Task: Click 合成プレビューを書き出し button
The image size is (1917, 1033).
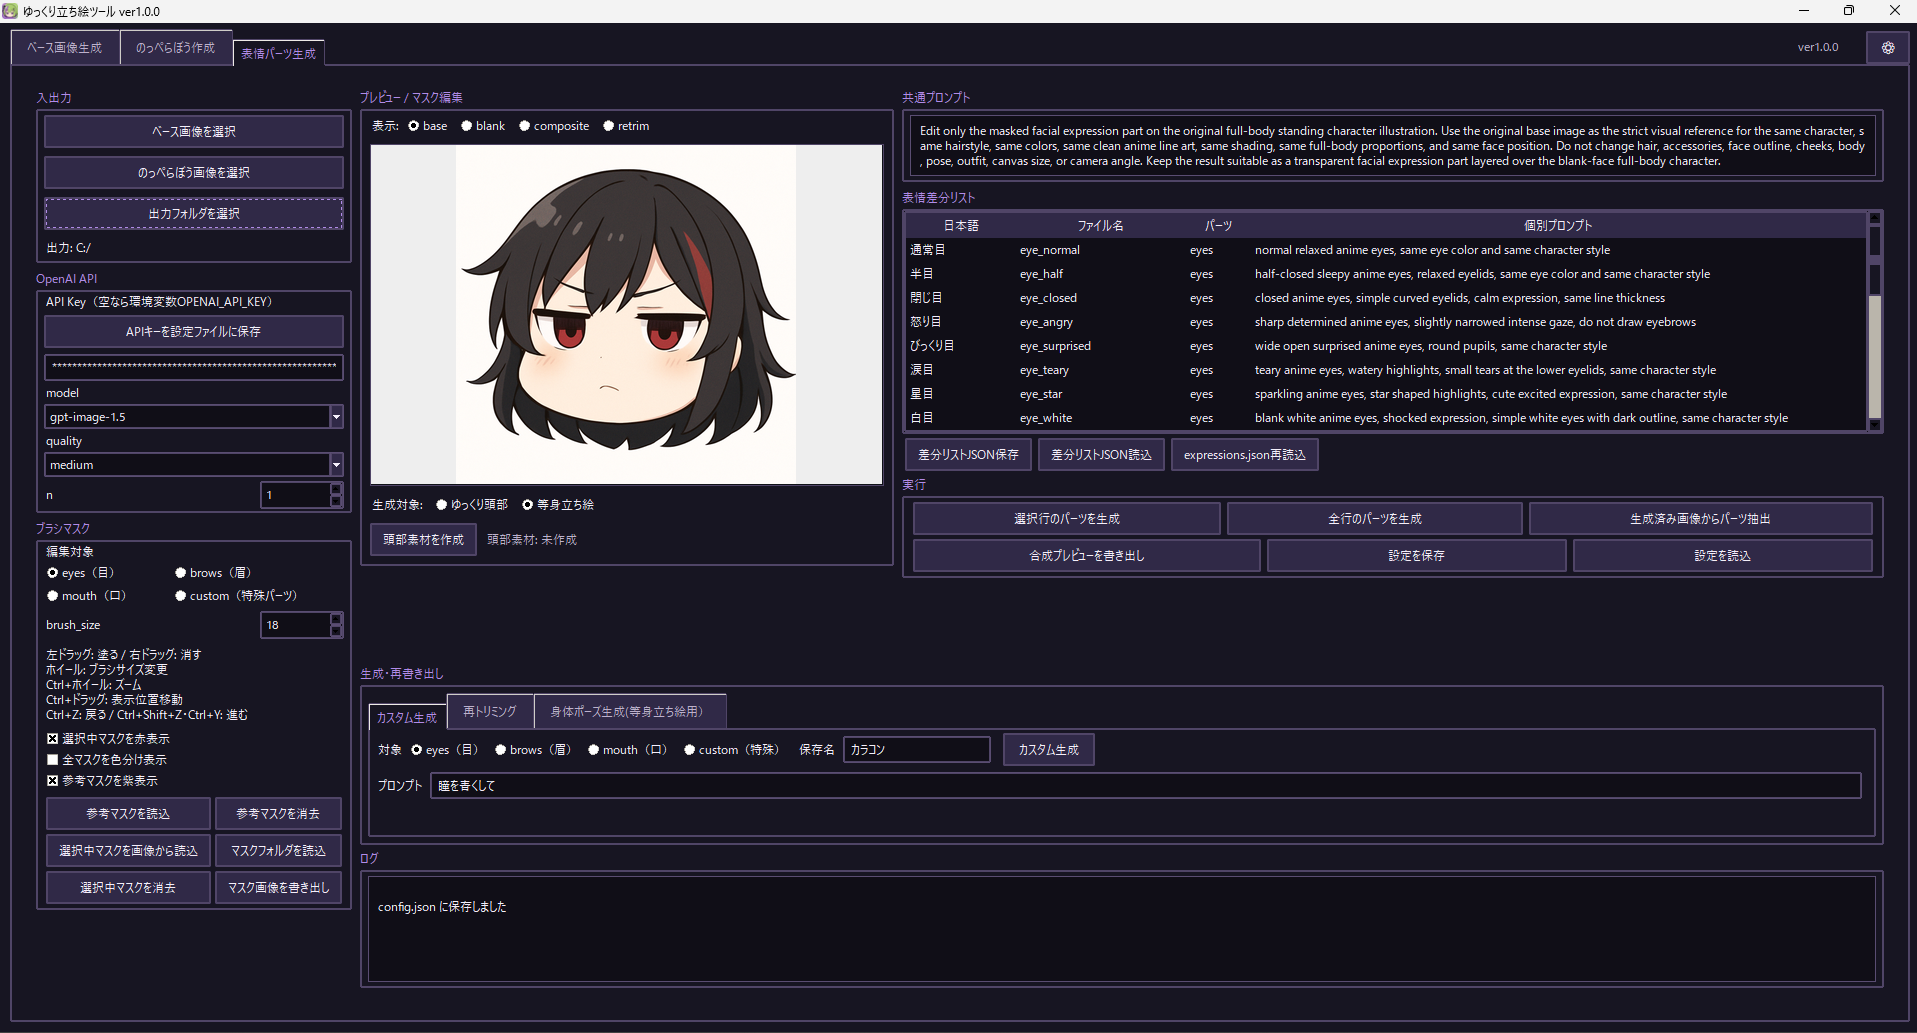Action: point(1087,556)
